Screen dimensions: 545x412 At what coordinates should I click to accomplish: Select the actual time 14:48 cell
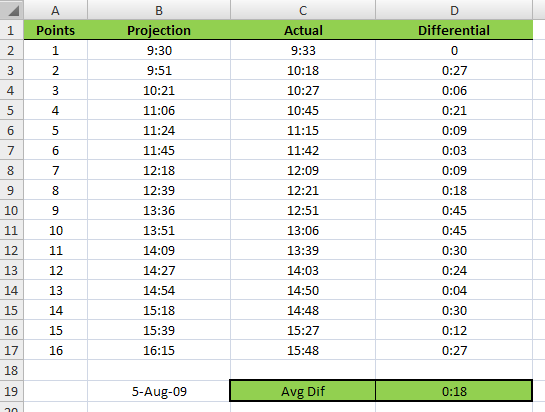coord(303,310)
